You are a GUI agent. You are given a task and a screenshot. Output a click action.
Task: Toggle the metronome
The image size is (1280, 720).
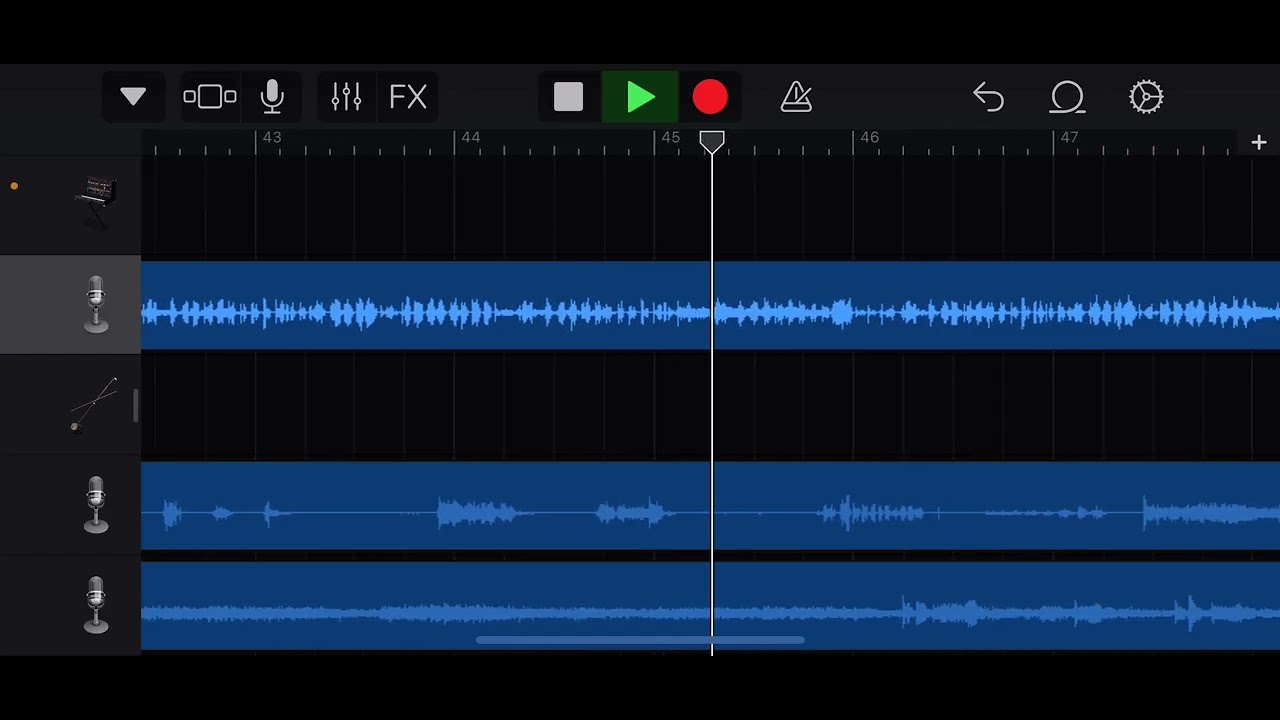point(796,97)
